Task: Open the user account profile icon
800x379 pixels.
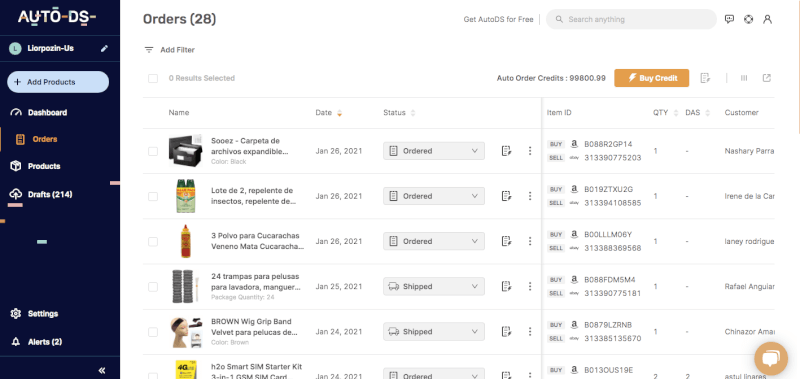Action: click(767, 19)
